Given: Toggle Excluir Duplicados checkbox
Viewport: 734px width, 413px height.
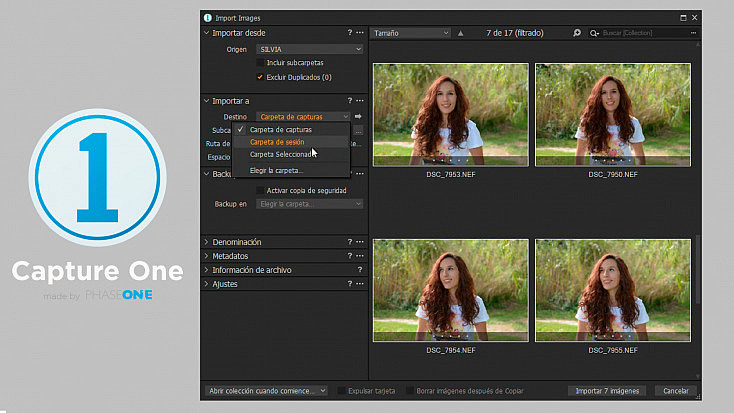Looking at the screenshot, I should [260, 77].
